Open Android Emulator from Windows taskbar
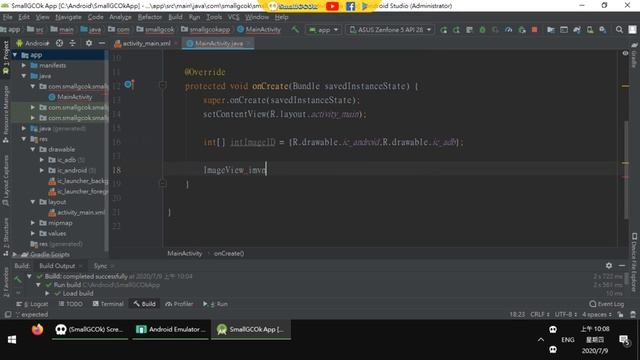 pyautogui.click(x=171, y=329)
